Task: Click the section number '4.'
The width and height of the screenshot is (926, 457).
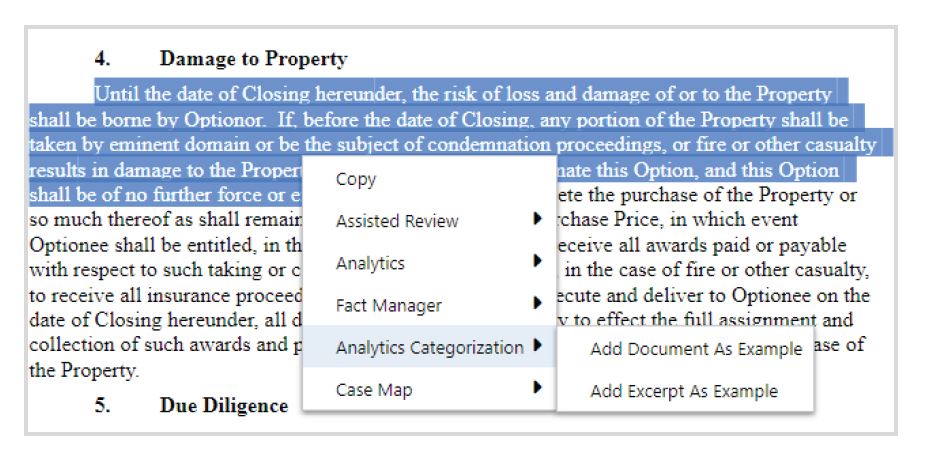Action: click(x=103, y=60)
